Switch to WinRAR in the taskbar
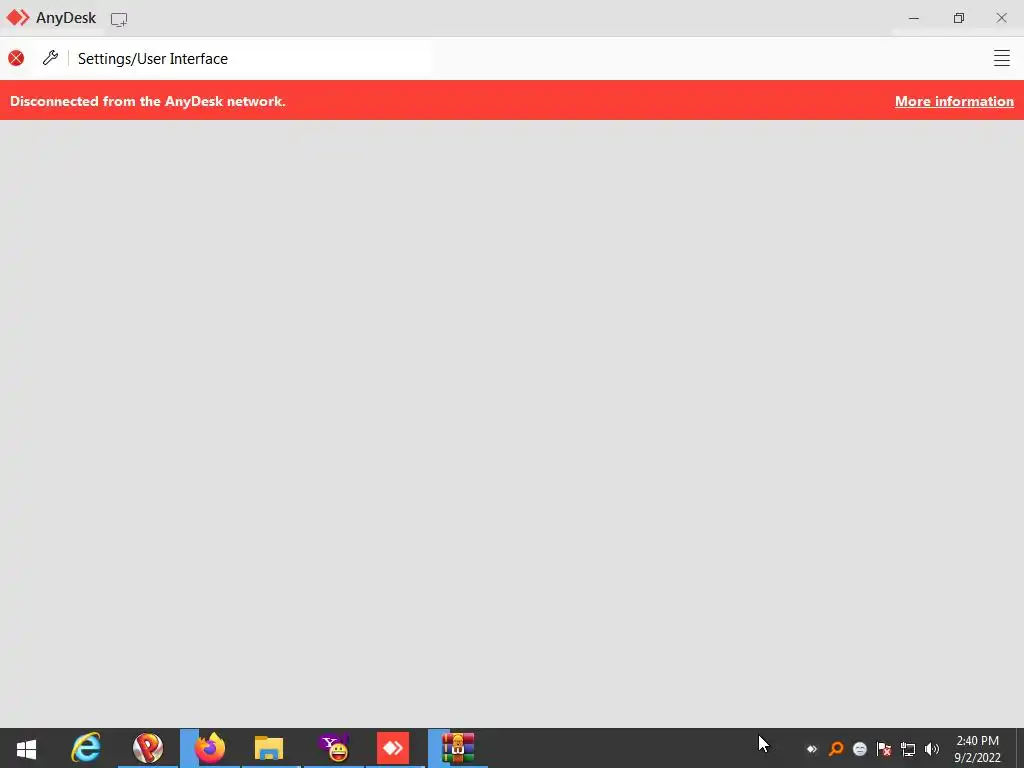The width and height of the screenshot is (1024, 768). (458, 748)
